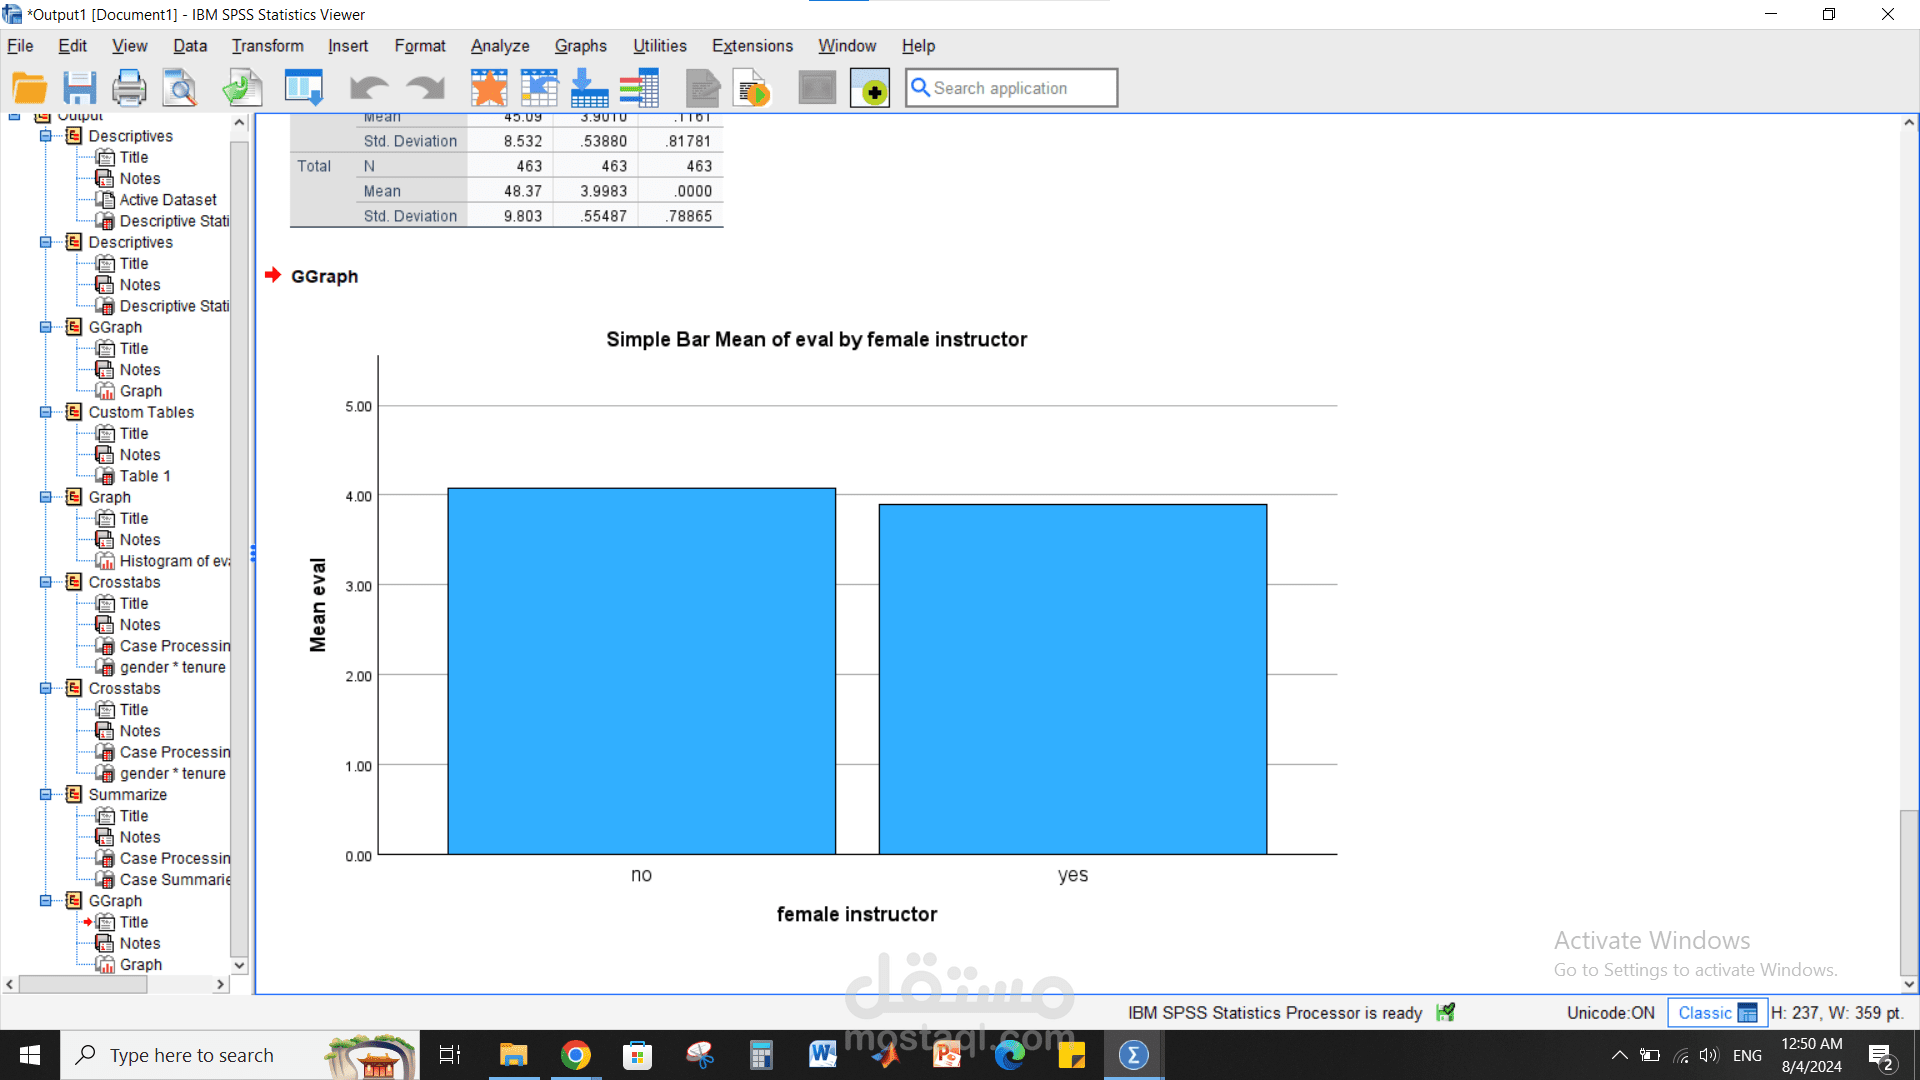Image resolution: width=1920 pixels, height=1080 pixels.
Task: Click the Export output icon
Action: point(242,88)
